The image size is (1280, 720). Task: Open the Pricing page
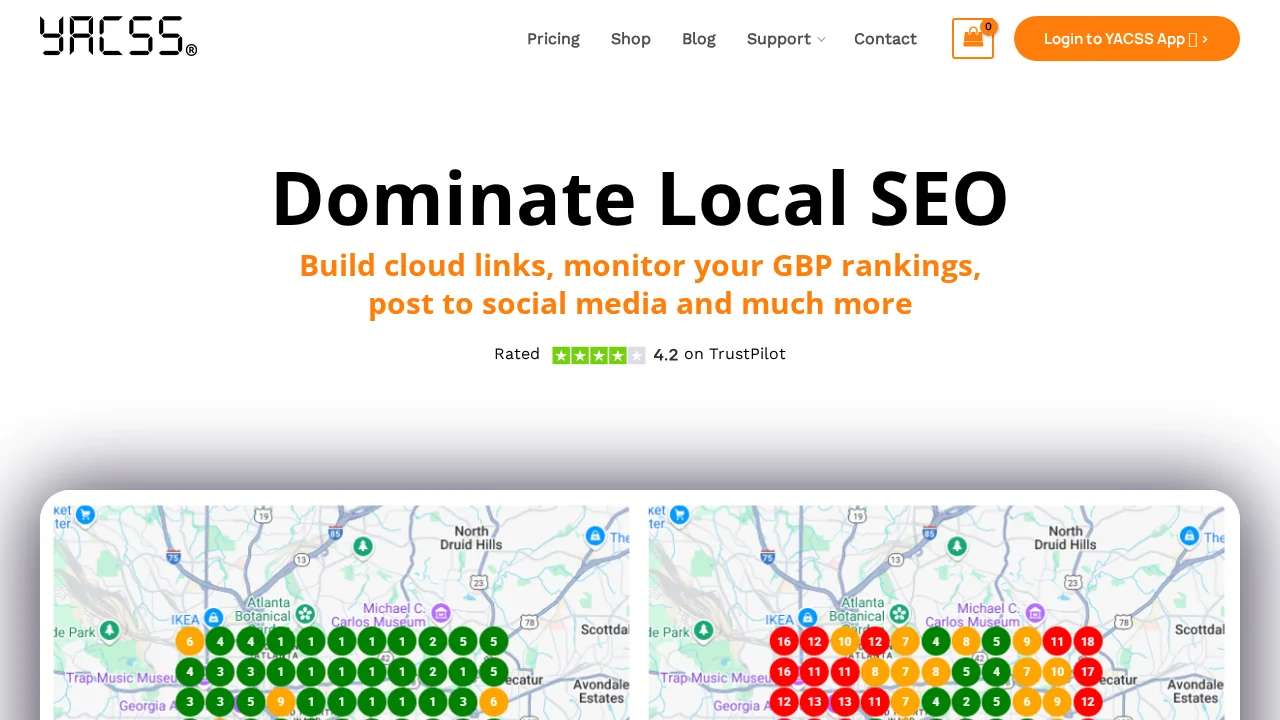tap(553, 39)
